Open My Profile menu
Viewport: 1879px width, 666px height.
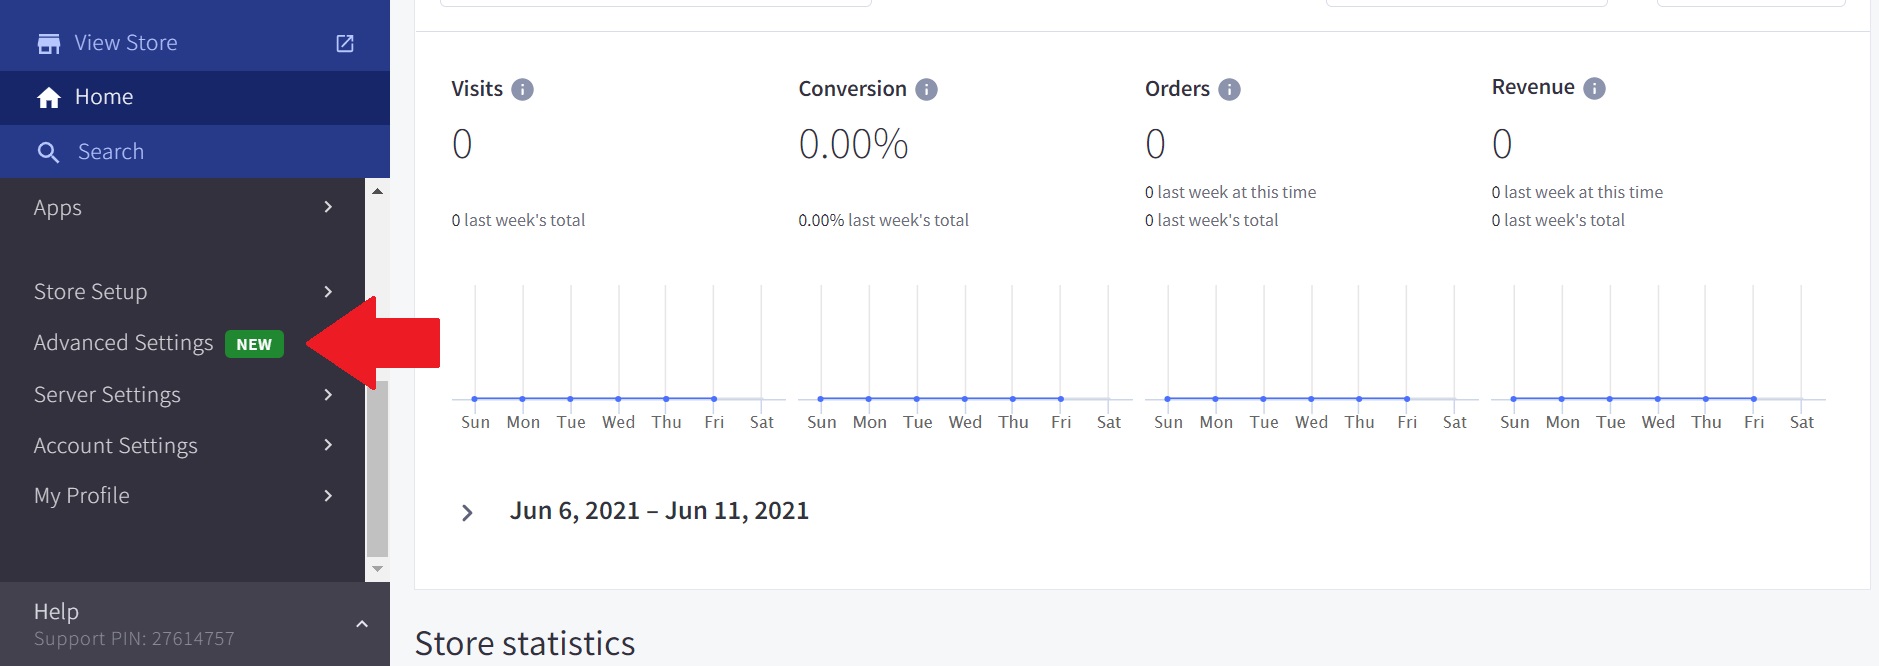click(x=82, y=496)
